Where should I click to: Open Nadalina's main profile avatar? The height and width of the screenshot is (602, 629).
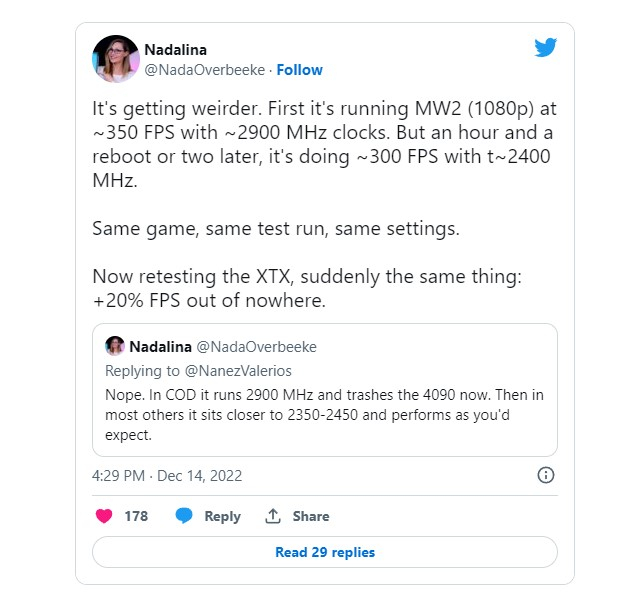pyautogui.click(x=114, y=59)
